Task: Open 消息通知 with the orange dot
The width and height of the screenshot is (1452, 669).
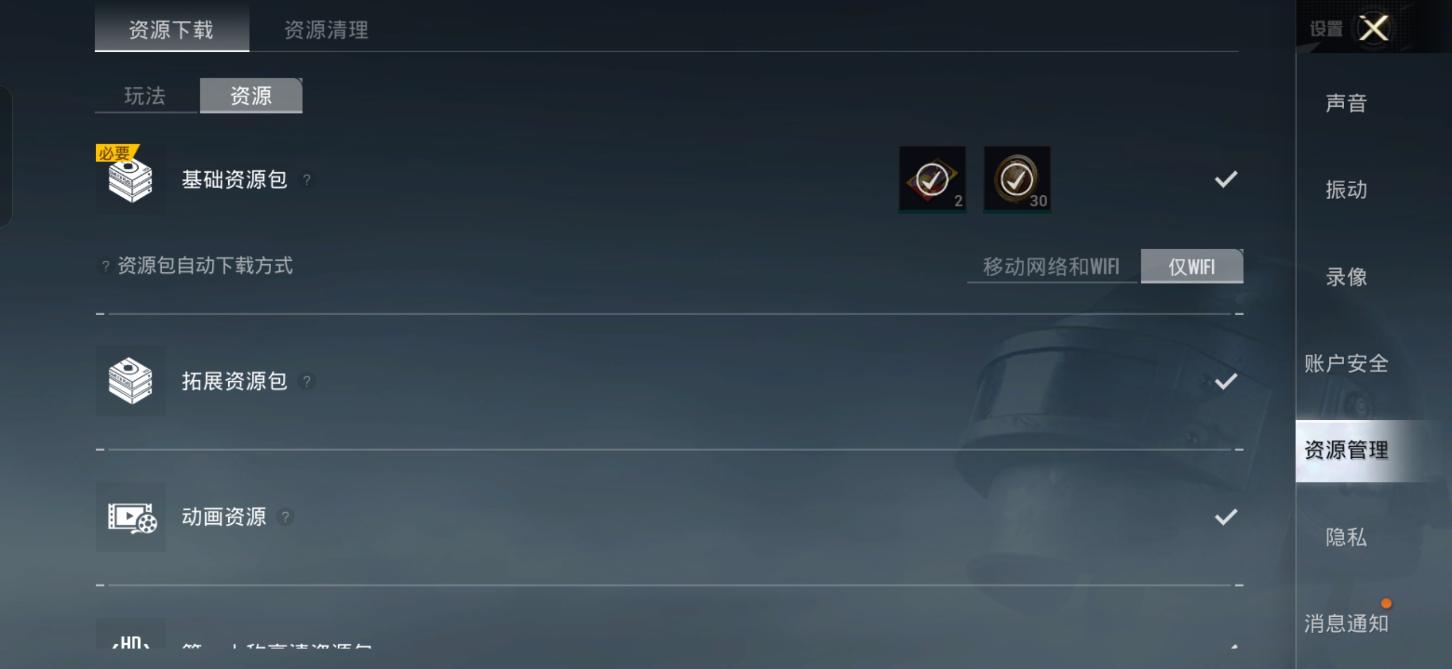Action: (1346, 624)
